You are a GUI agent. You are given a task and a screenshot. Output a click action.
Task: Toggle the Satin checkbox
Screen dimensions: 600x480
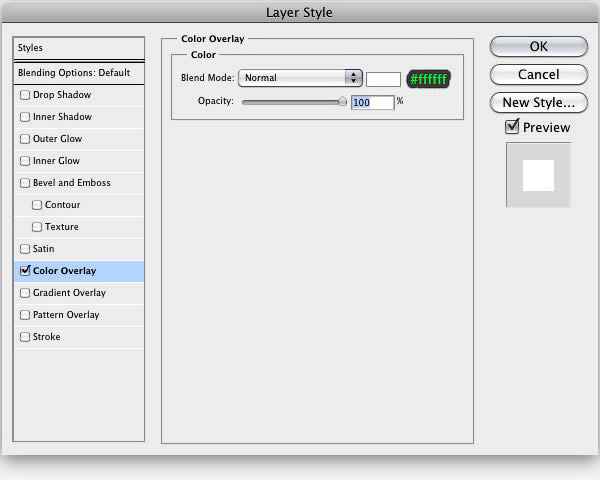click(25, 249)
